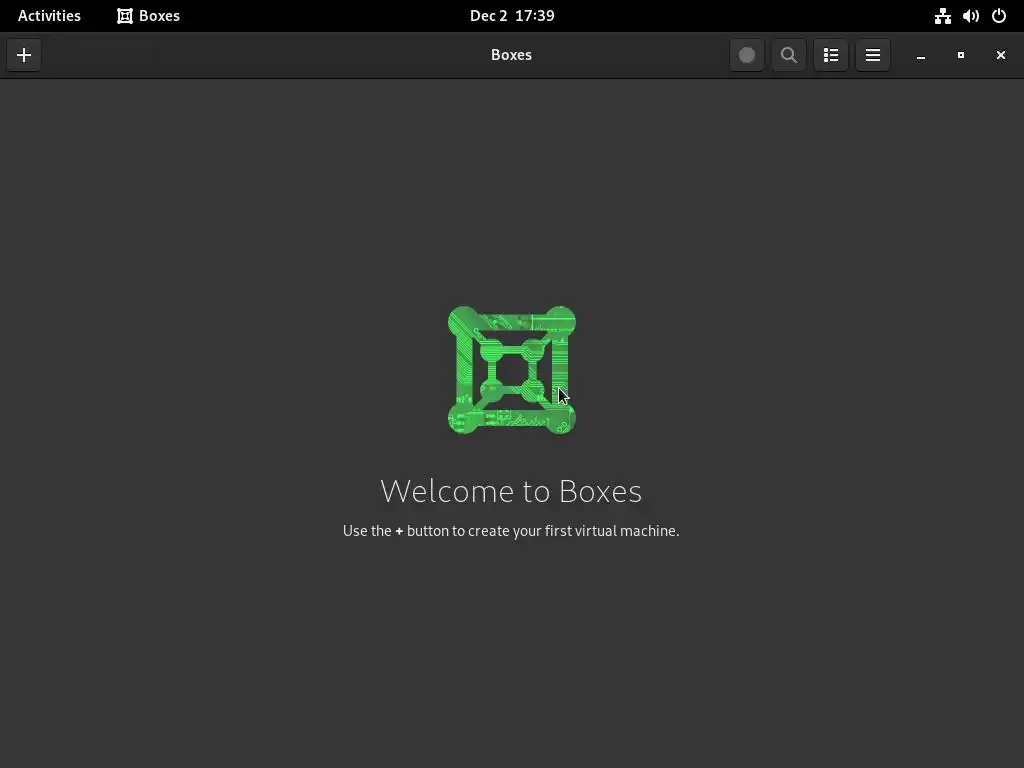The height and width of the screenshot is (768, 1024).
Task: Open the hamburger application menu
Action: click(x=872, y=55)
